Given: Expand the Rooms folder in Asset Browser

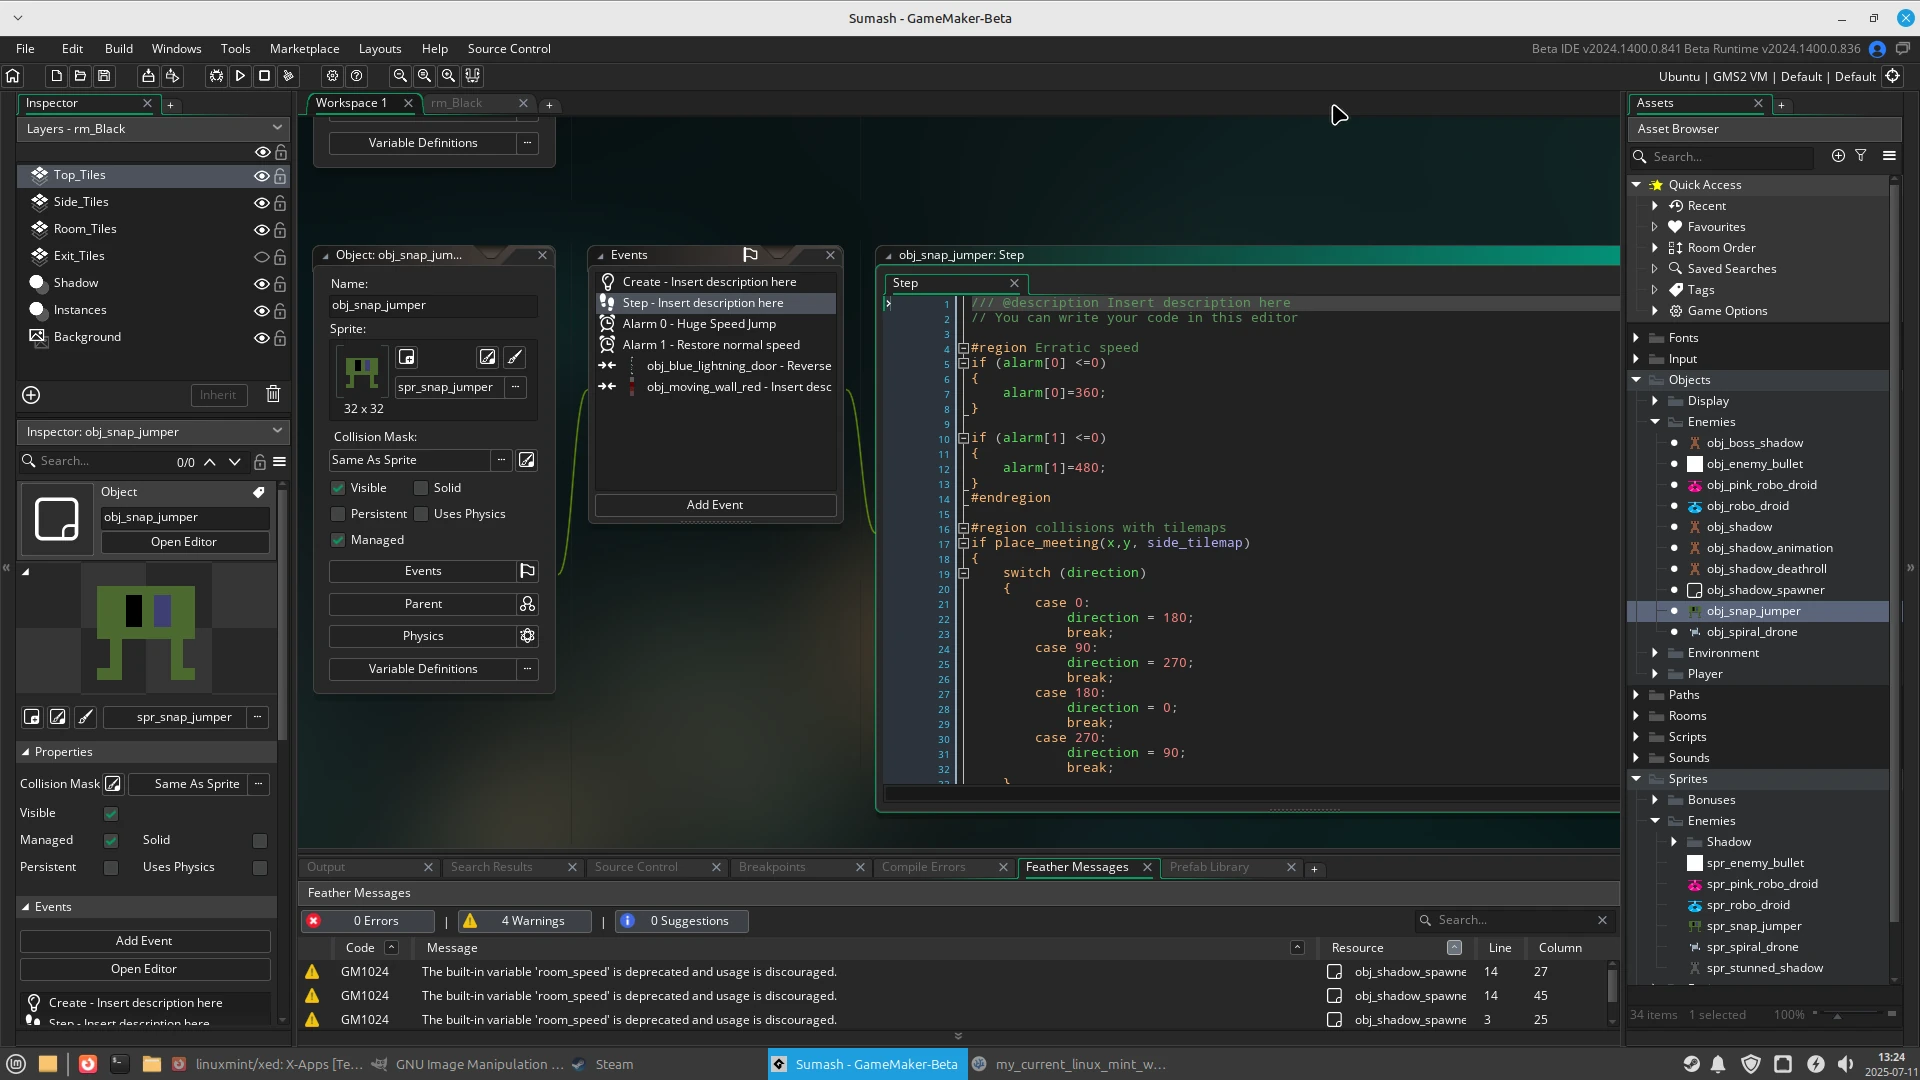Looking at the screenshot, I should click(1636, 716).
